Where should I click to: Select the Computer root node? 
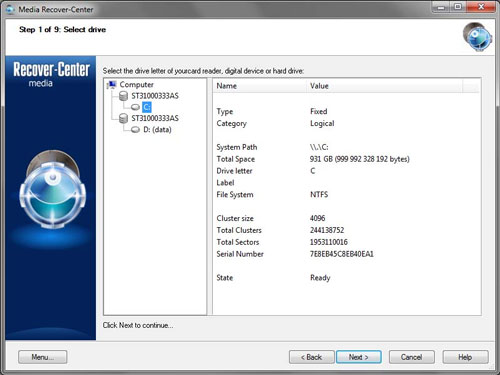(x=137, y=85)
